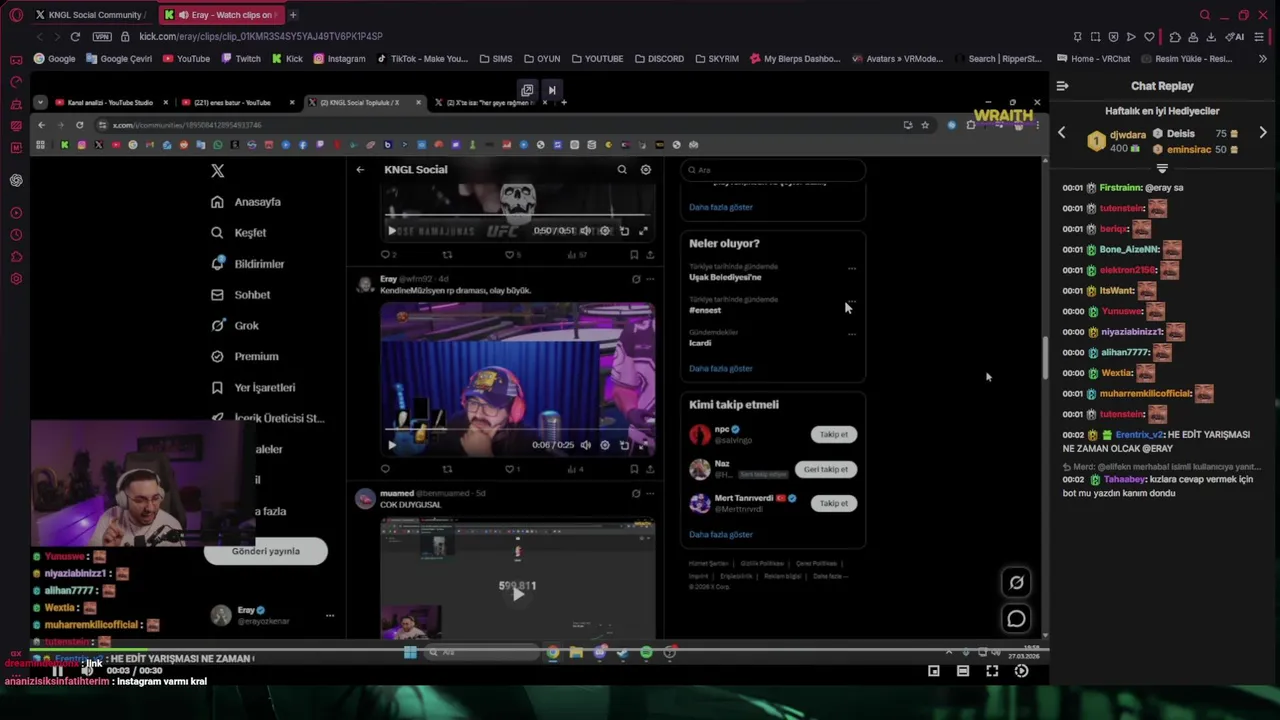Open the Search RipperStore bookmark
The height and width of the screenshot is (720, 1280).
click(997, 59)
